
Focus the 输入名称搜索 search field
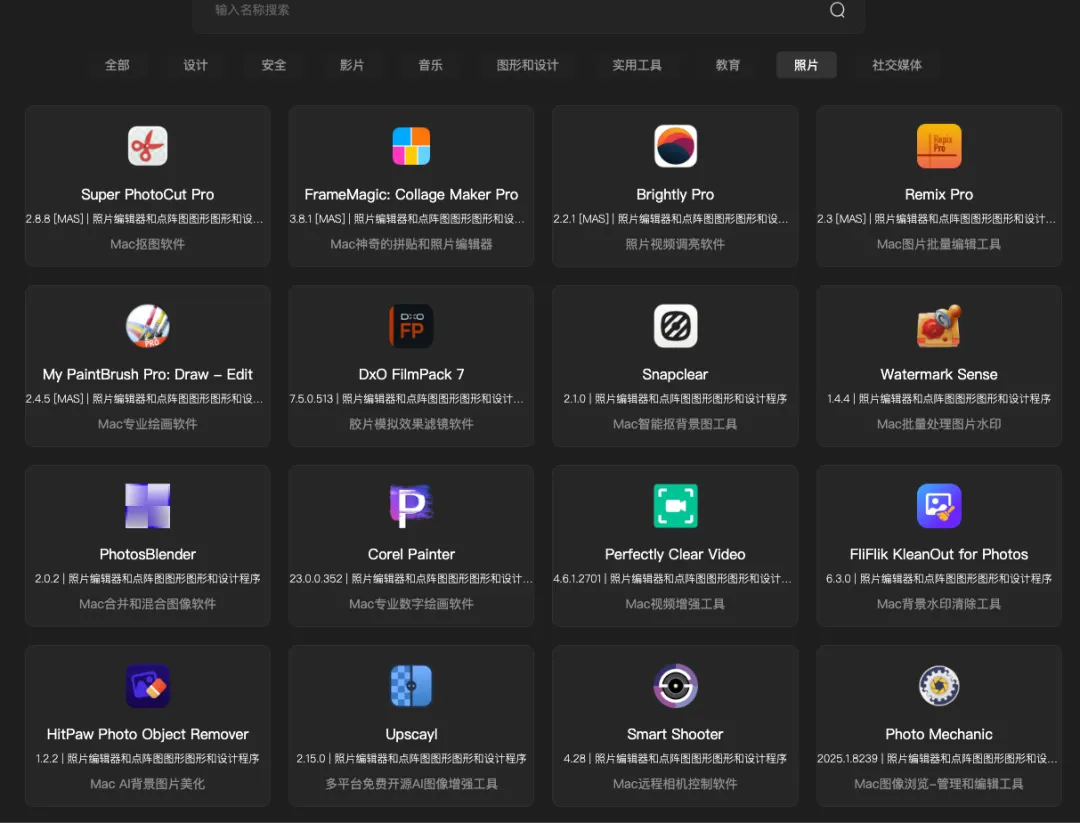pyautogui.click(x=528, y=11)
